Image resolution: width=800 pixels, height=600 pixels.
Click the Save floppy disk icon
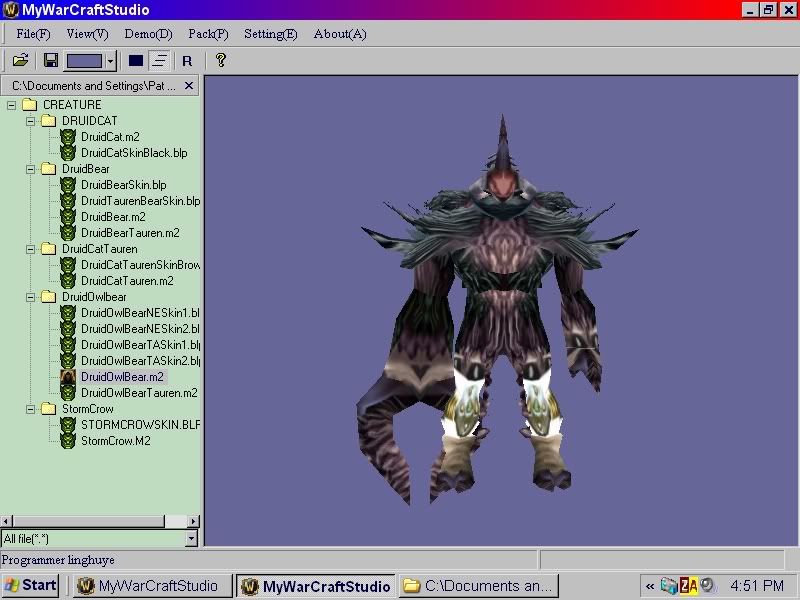pos(51,61)
